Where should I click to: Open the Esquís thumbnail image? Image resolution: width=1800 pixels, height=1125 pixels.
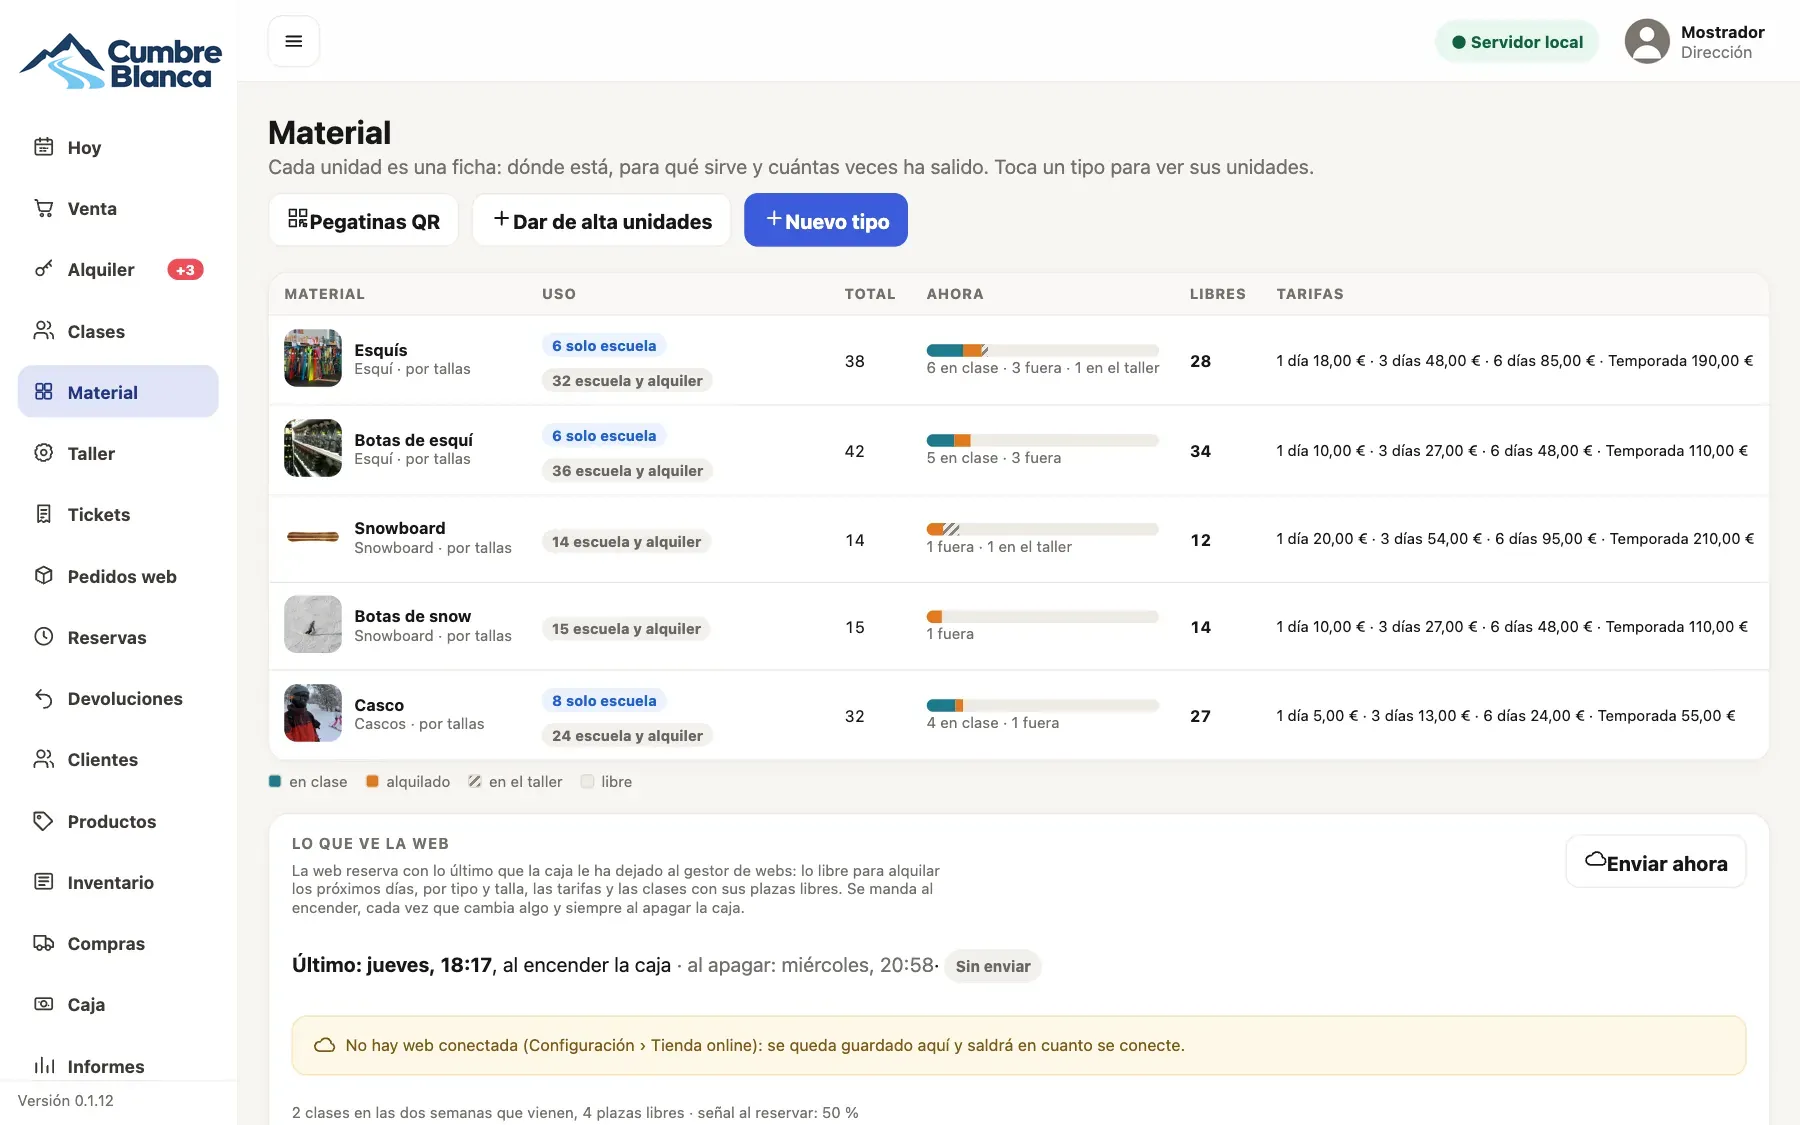point(313,358)
